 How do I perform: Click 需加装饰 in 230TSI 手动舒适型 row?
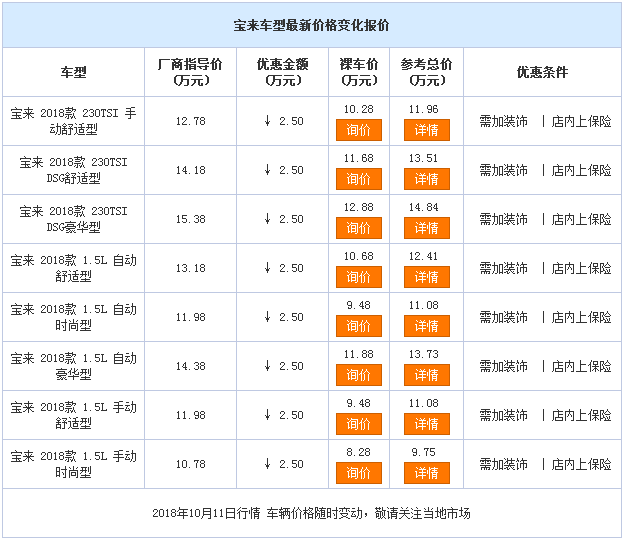(x=503, y=121)
